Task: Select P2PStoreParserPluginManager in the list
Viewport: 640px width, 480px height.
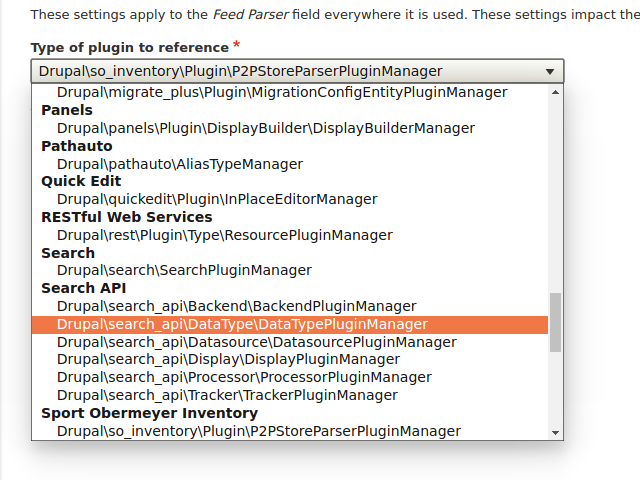Action: (x=259, y=431)
